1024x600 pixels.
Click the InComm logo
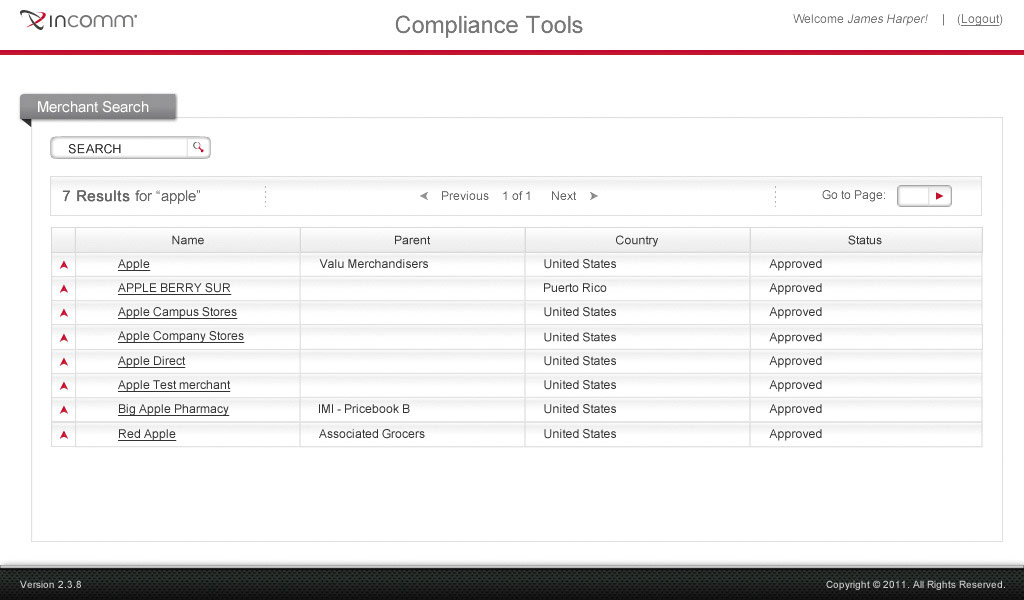click(x=78, y=20)
